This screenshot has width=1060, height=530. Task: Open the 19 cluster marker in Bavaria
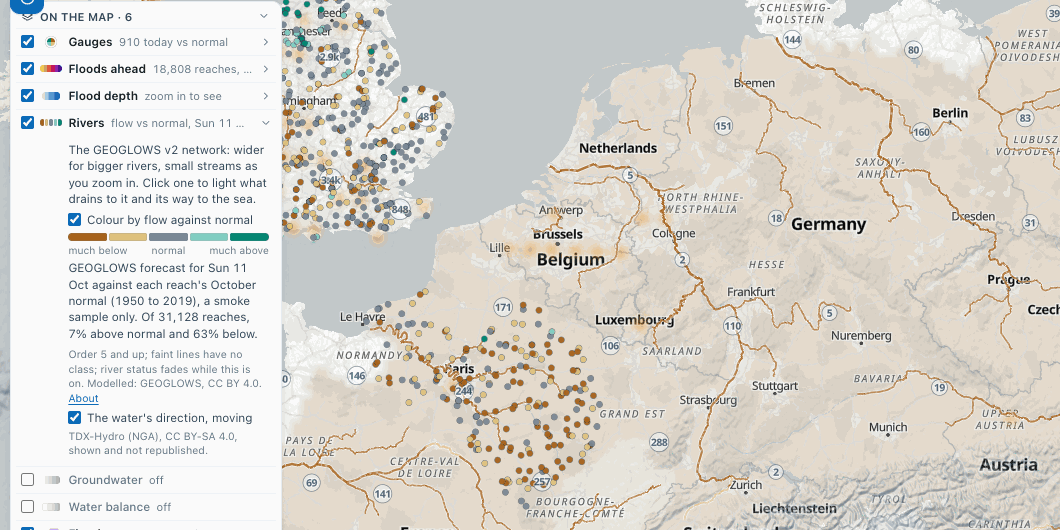(939, 387)
